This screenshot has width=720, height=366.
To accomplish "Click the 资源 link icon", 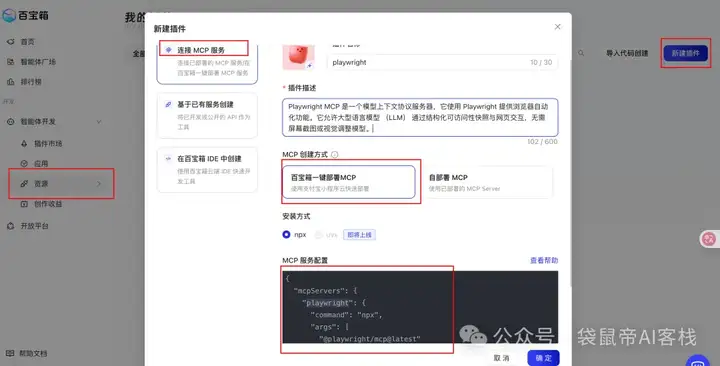I will click(24, 184).
